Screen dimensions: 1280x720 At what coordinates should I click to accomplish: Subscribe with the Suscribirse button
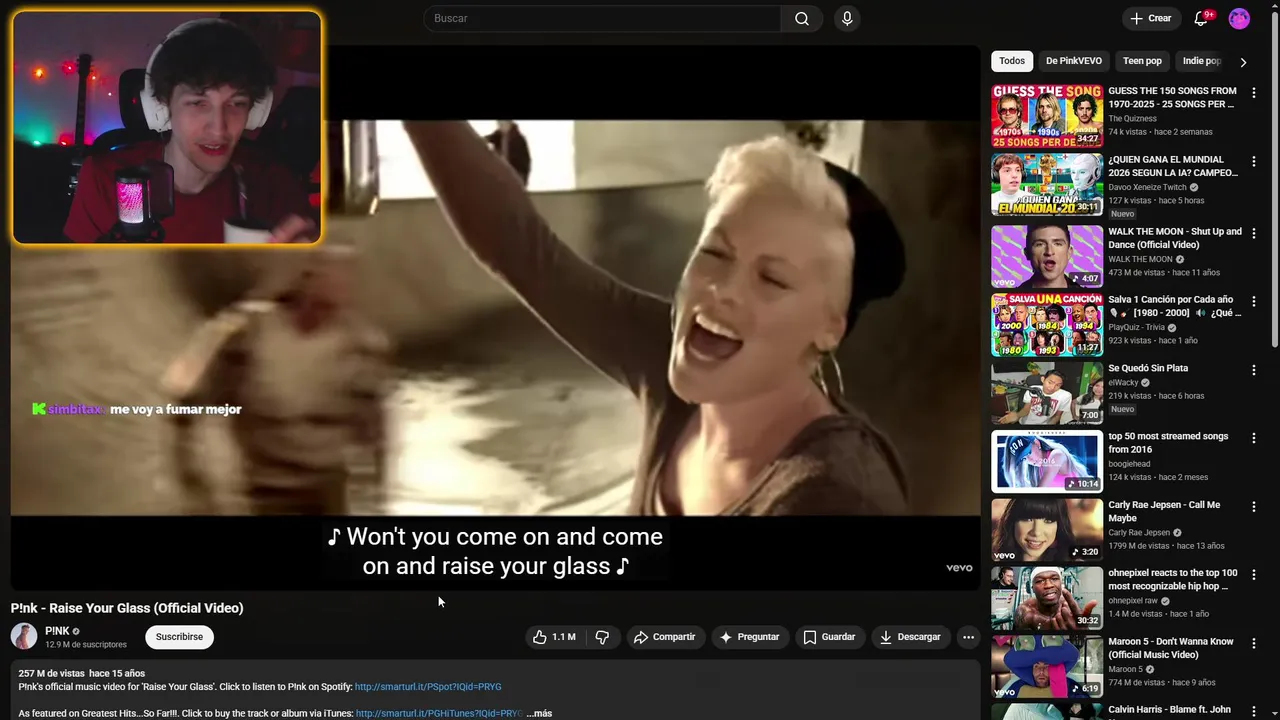click(x=179, y=637)
